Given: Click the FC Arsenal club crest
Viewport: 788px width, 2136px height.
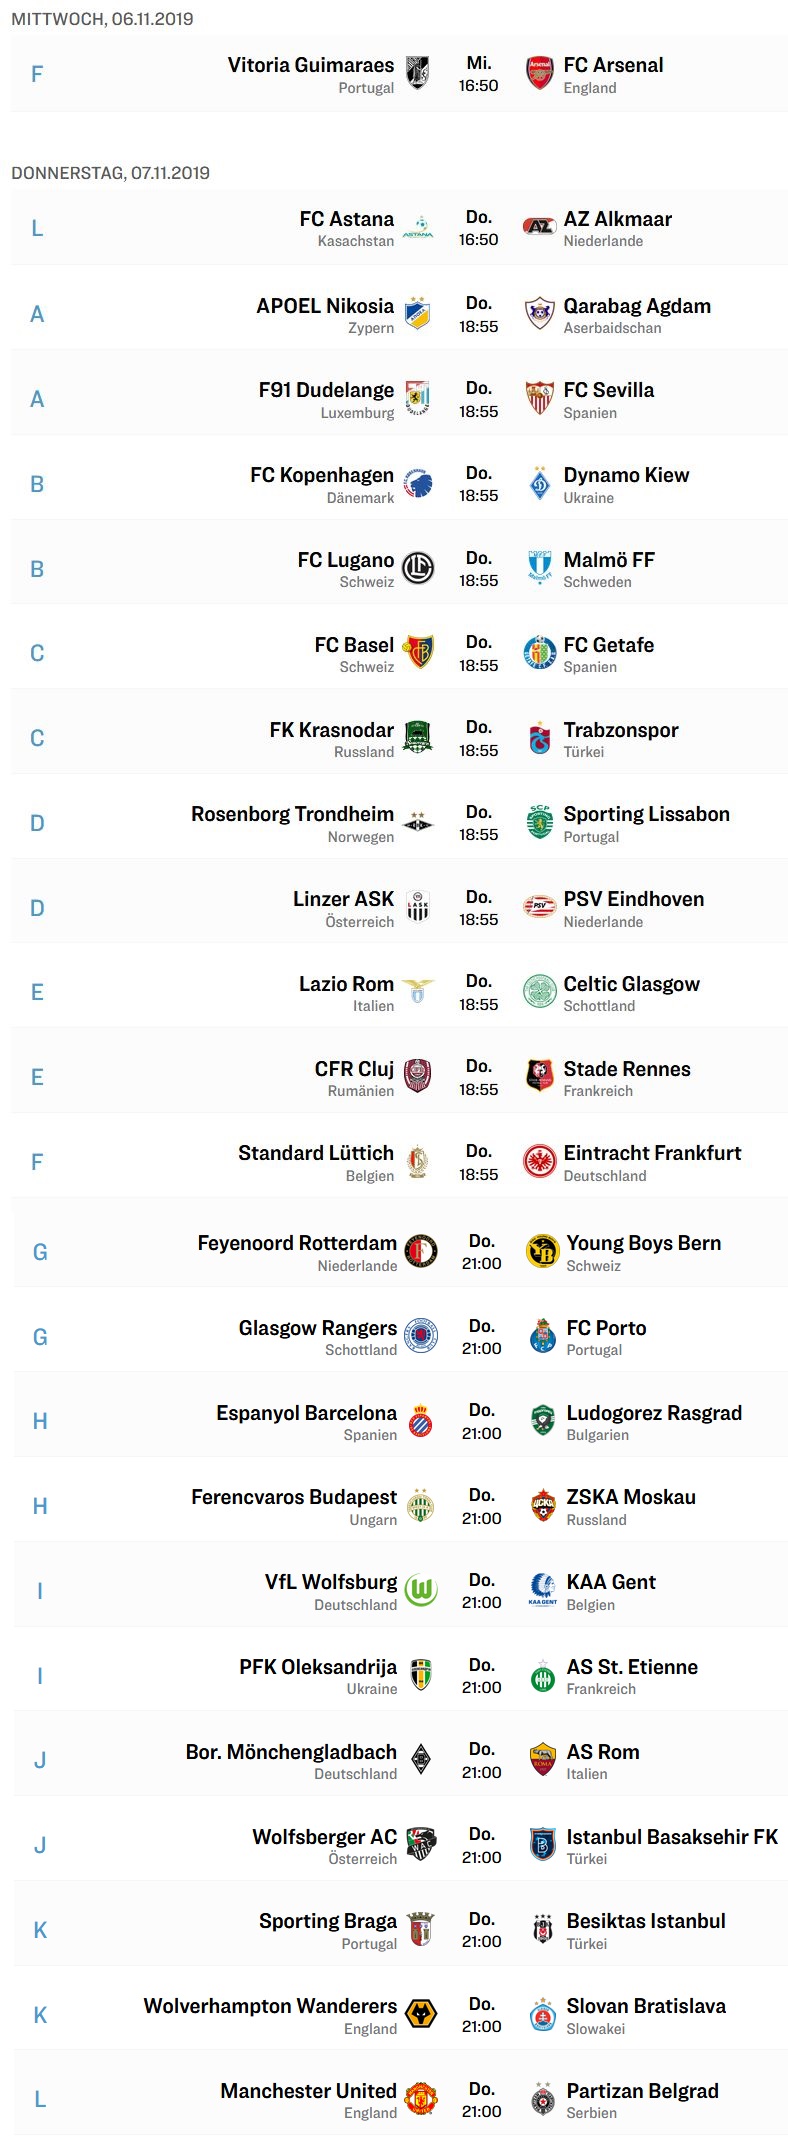Looking at the screenshot, I should tap(540, 74).
